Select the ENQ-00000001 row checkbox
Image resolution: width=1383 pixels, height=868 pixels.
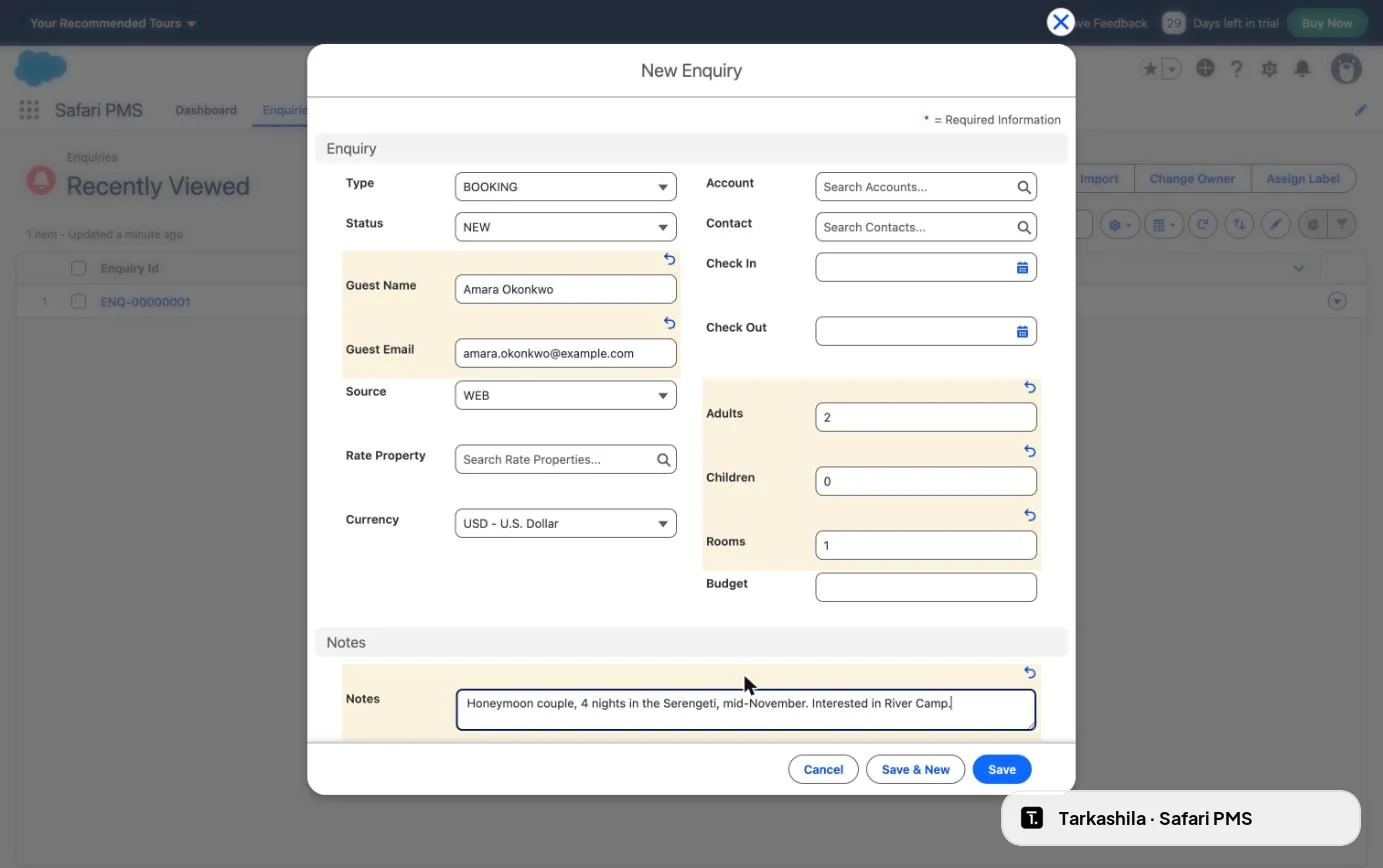coord(78,302)
